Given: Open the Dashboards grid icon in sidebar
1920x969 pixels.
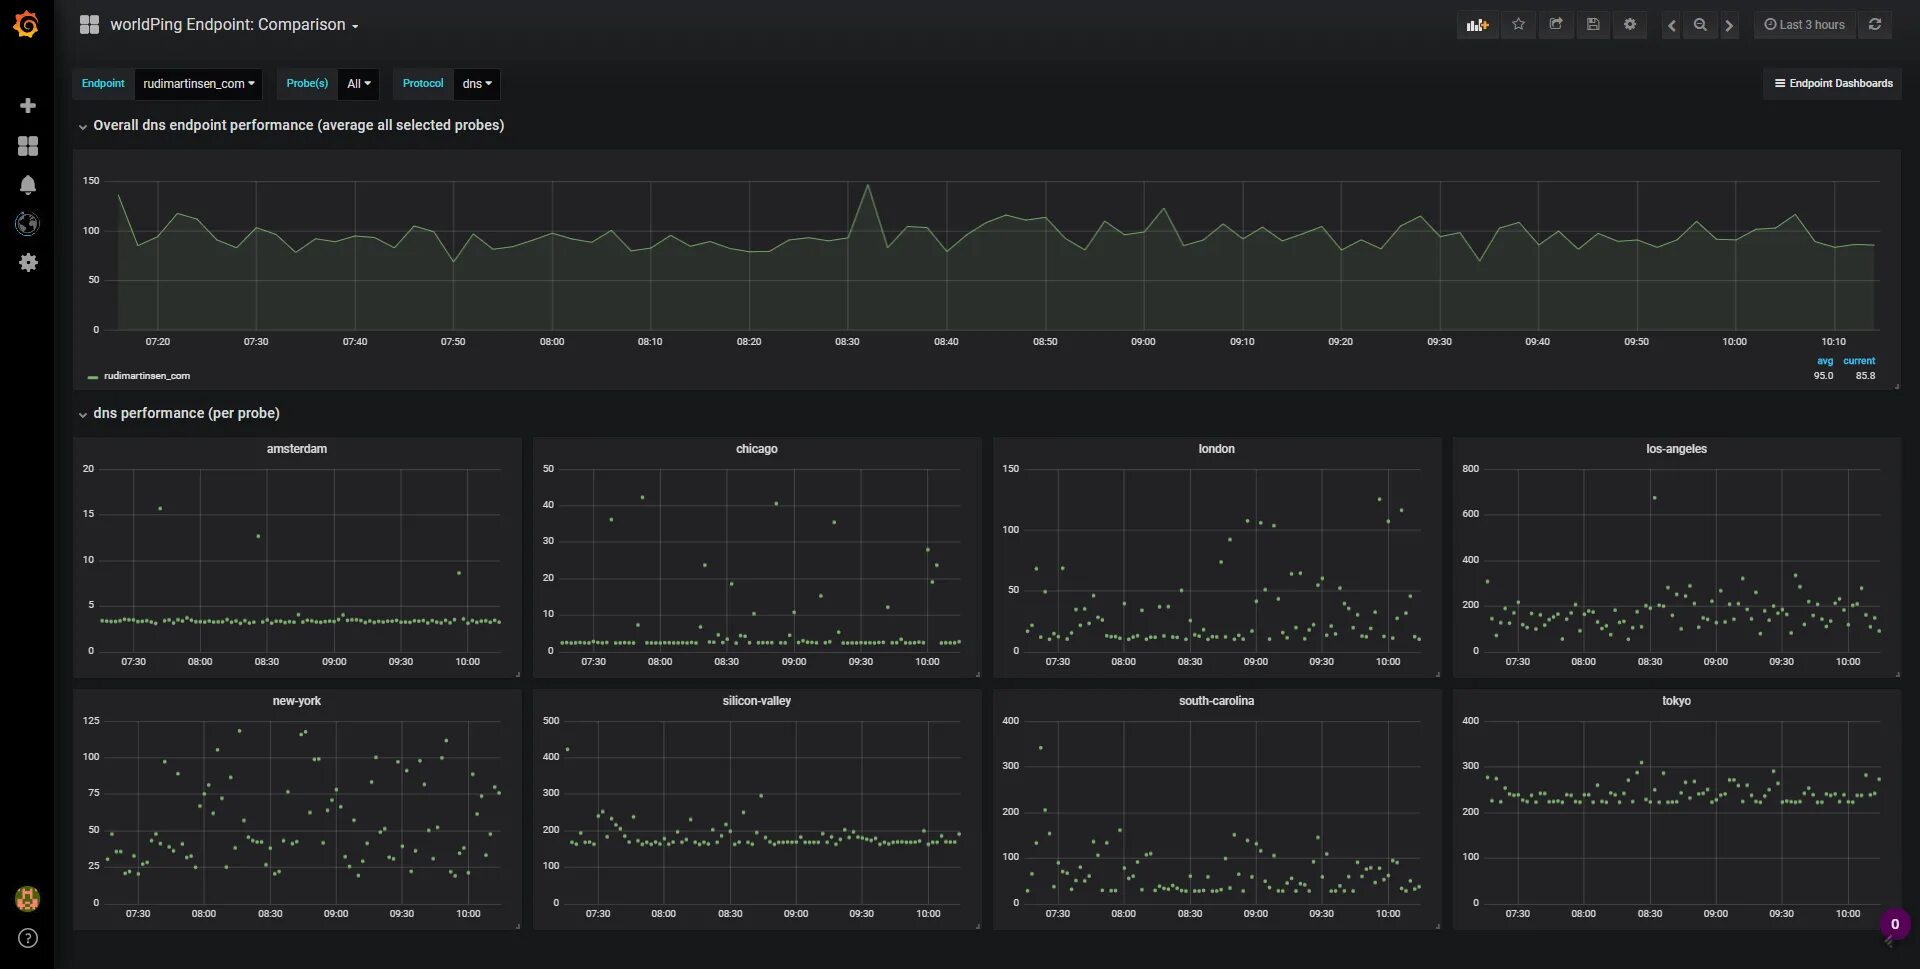Looking at the screenshot, I should [28, 146].
